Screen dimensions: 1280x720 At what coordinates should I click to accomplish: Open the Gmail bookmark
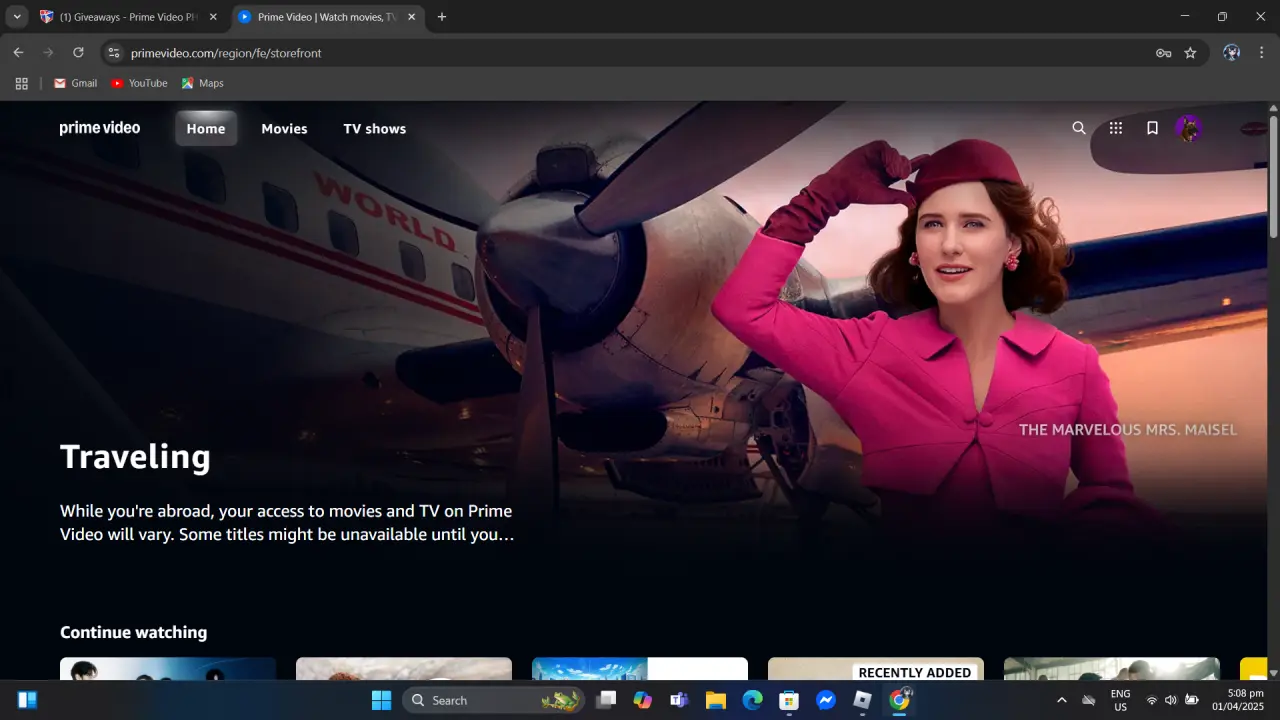click(75, 83)
